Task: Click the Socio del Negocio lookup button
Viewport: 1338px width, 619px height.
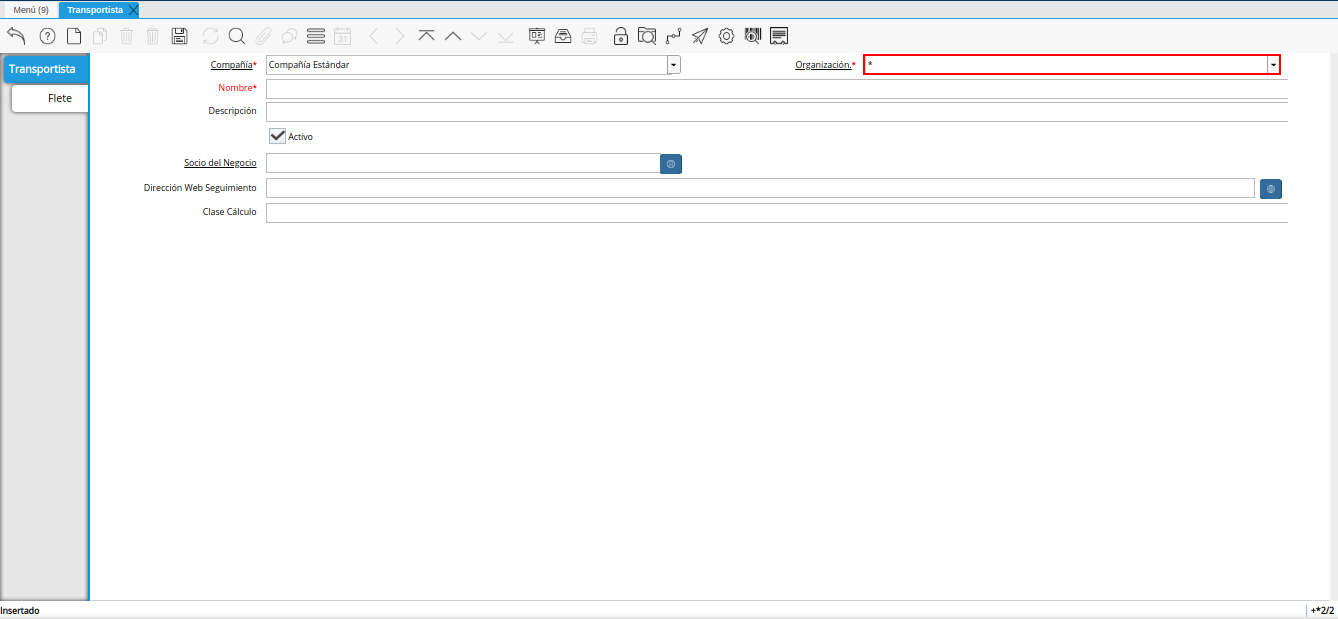Action: point(671,163)
